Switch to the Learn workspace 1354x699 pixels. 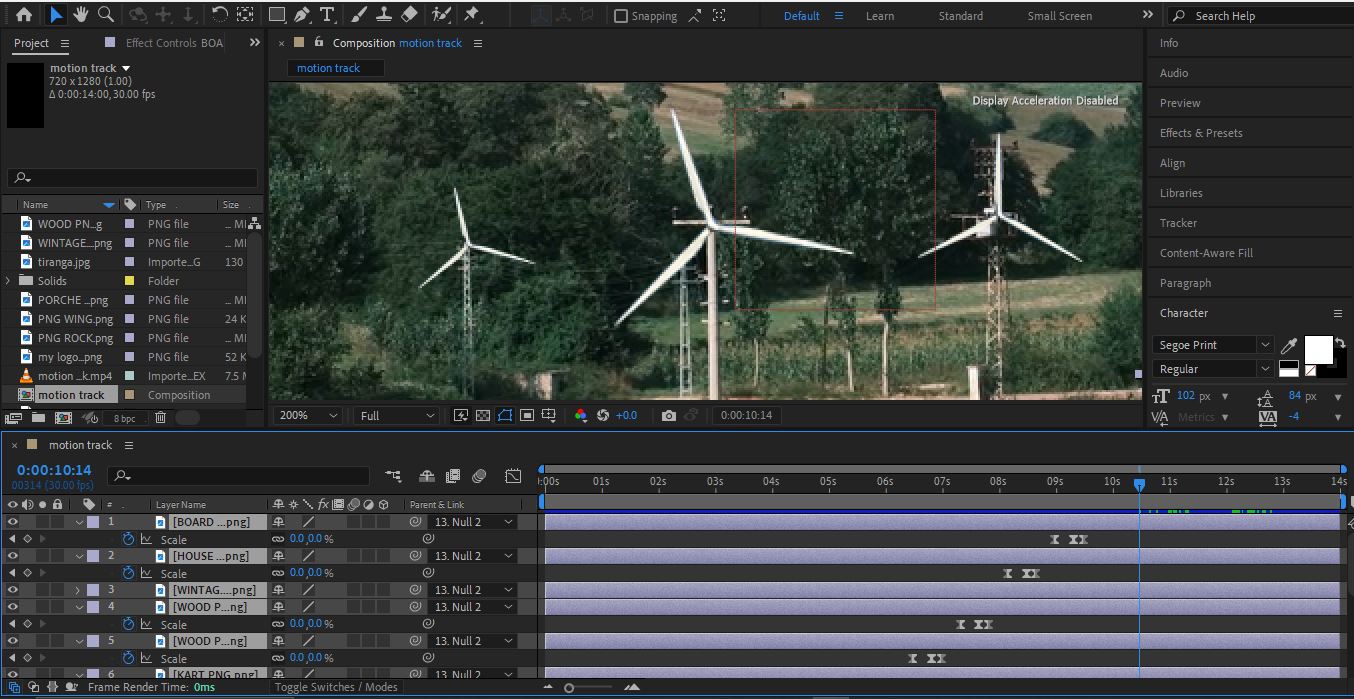click(879, 16)
